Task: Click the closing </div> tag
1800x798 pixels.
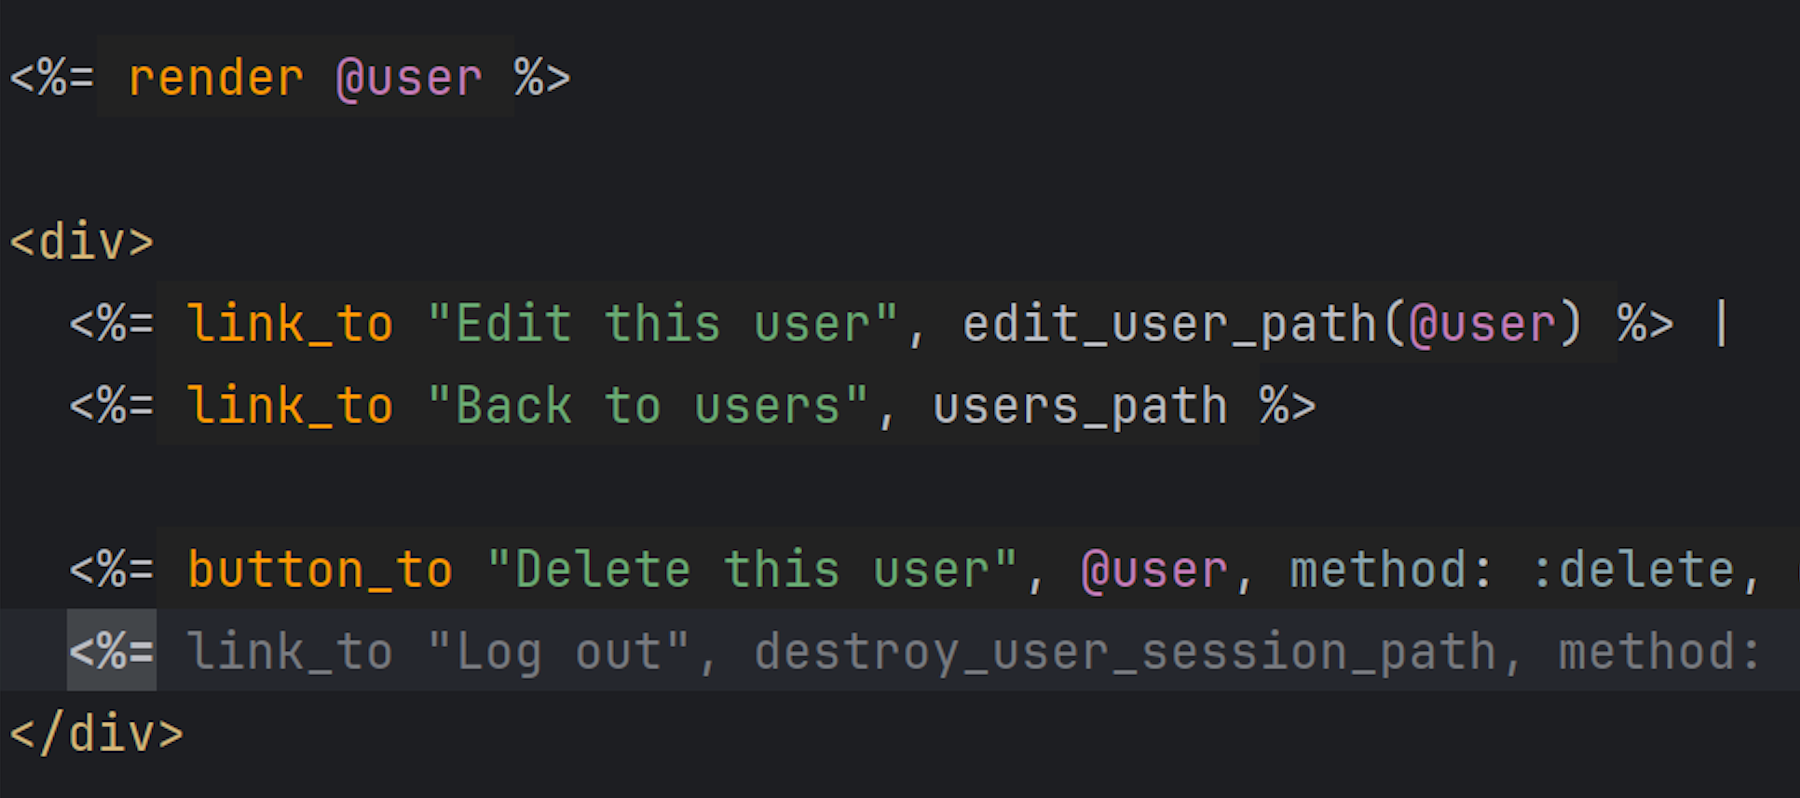Action: point(97,734)
